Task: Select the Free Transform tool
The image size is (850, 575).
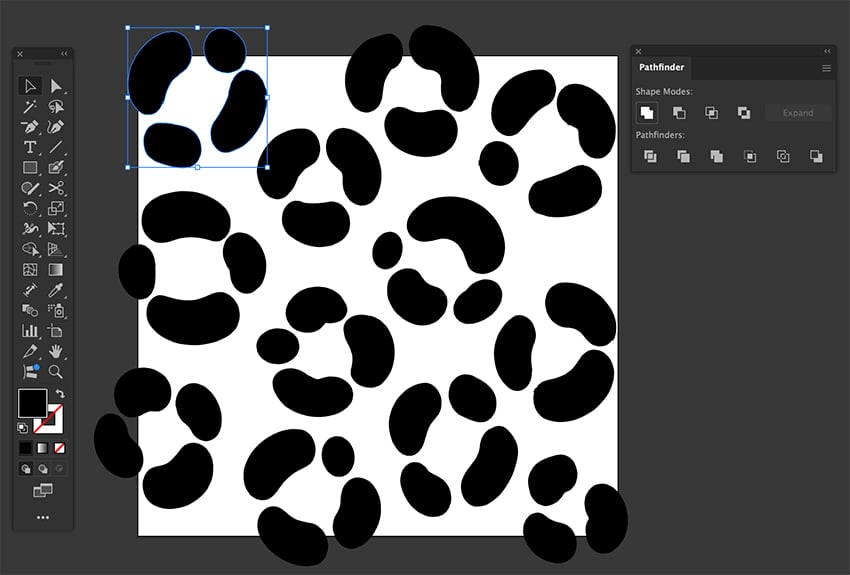Action: click(x=56, y=229)
